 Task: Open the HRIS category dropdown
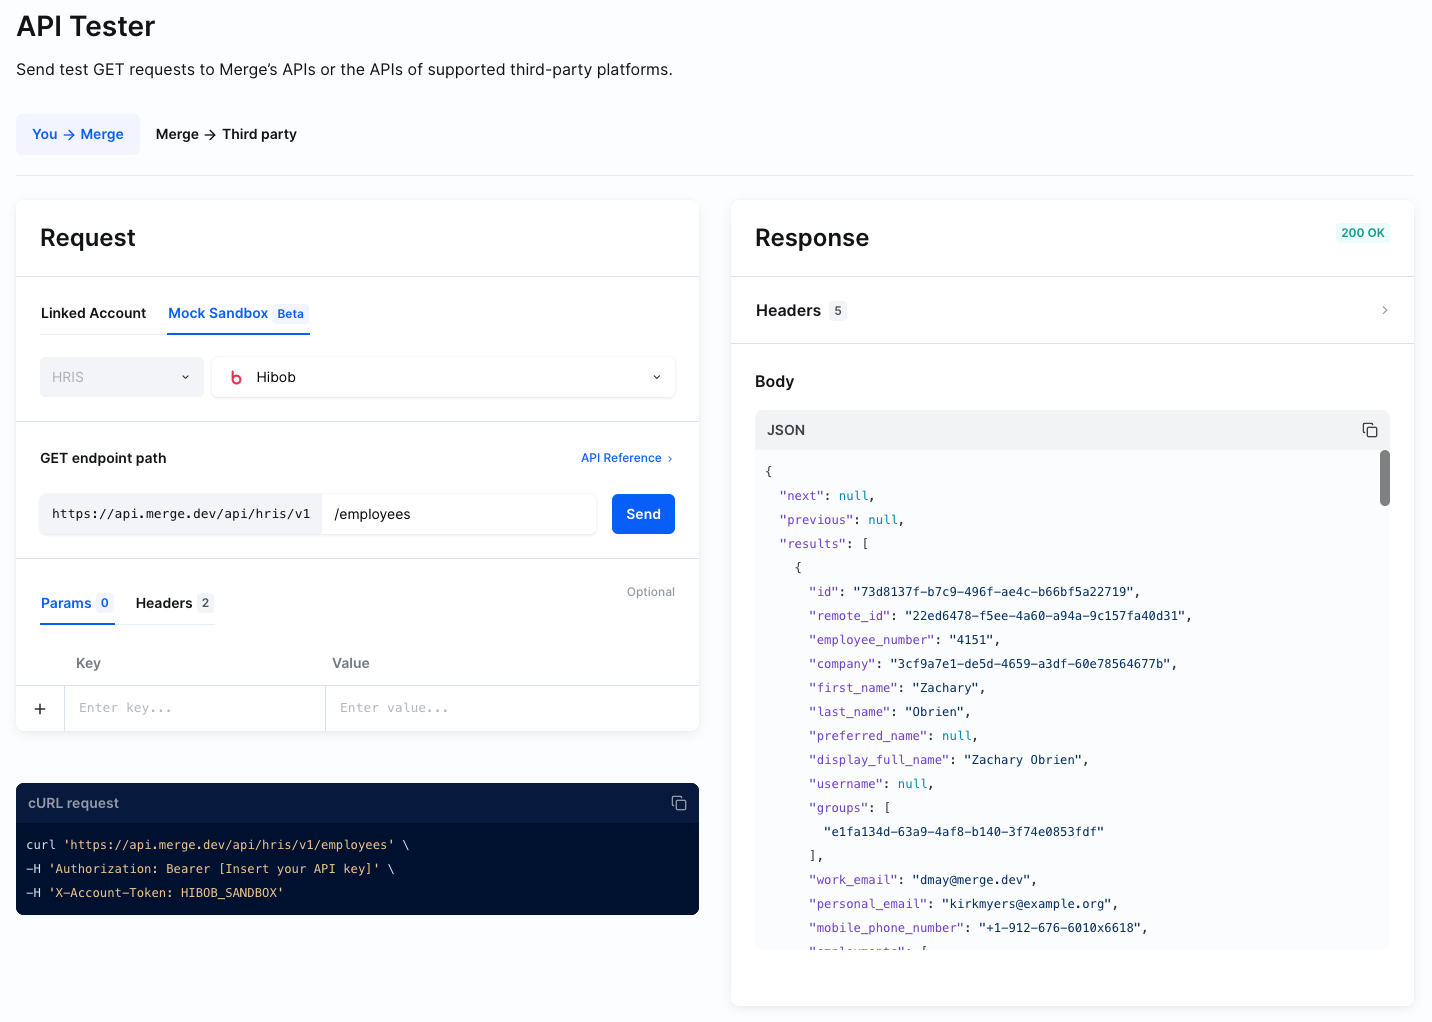[122, 377]
